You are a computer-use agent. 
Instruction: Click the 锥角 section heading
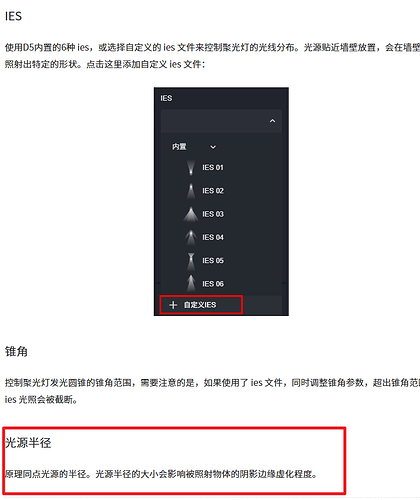click(x=16, y=351)
